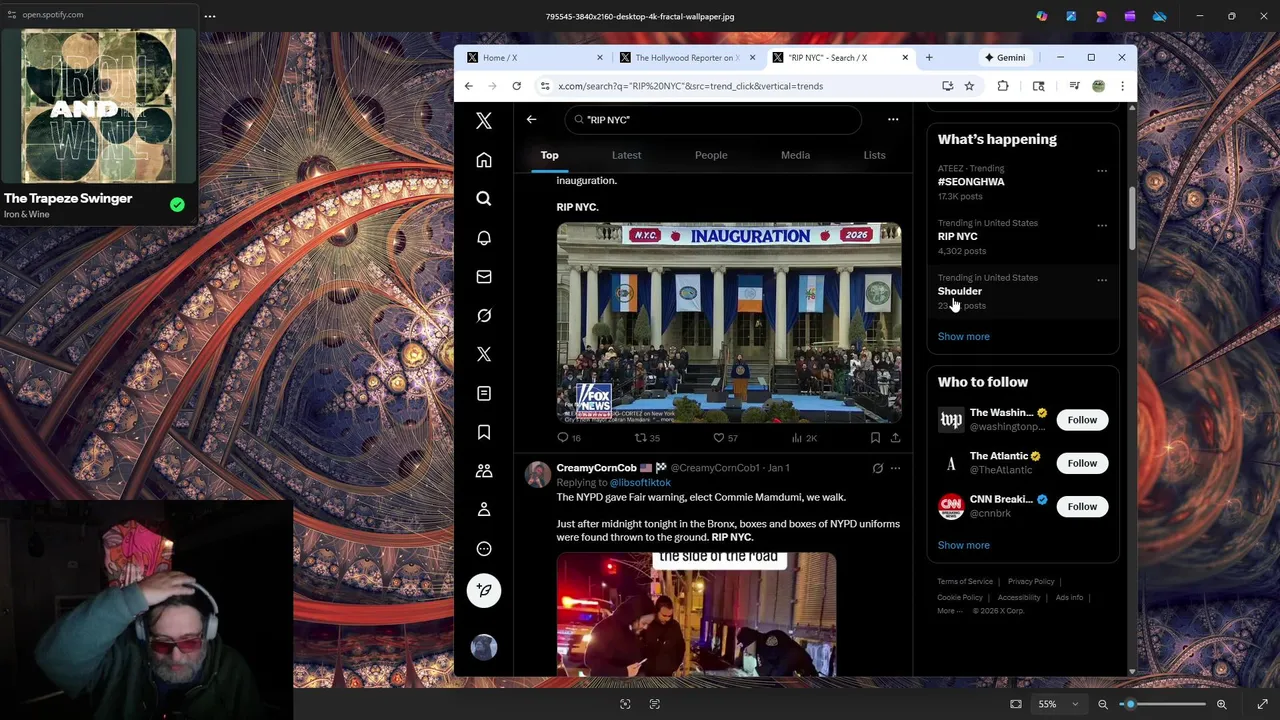Click the account avatar at sidebar bottom
This screenshot has height=720, width=1280.
tap(484, 647)
